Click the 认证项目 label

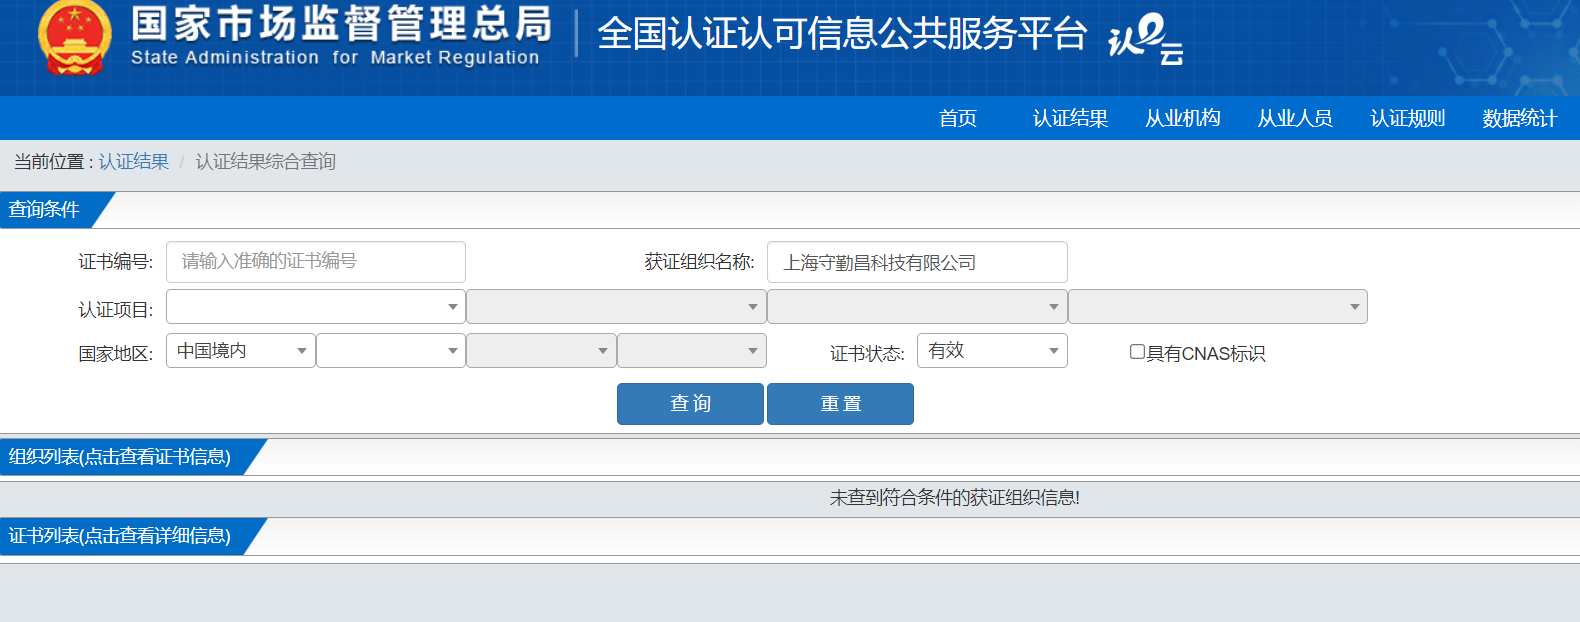coord(116,310)
